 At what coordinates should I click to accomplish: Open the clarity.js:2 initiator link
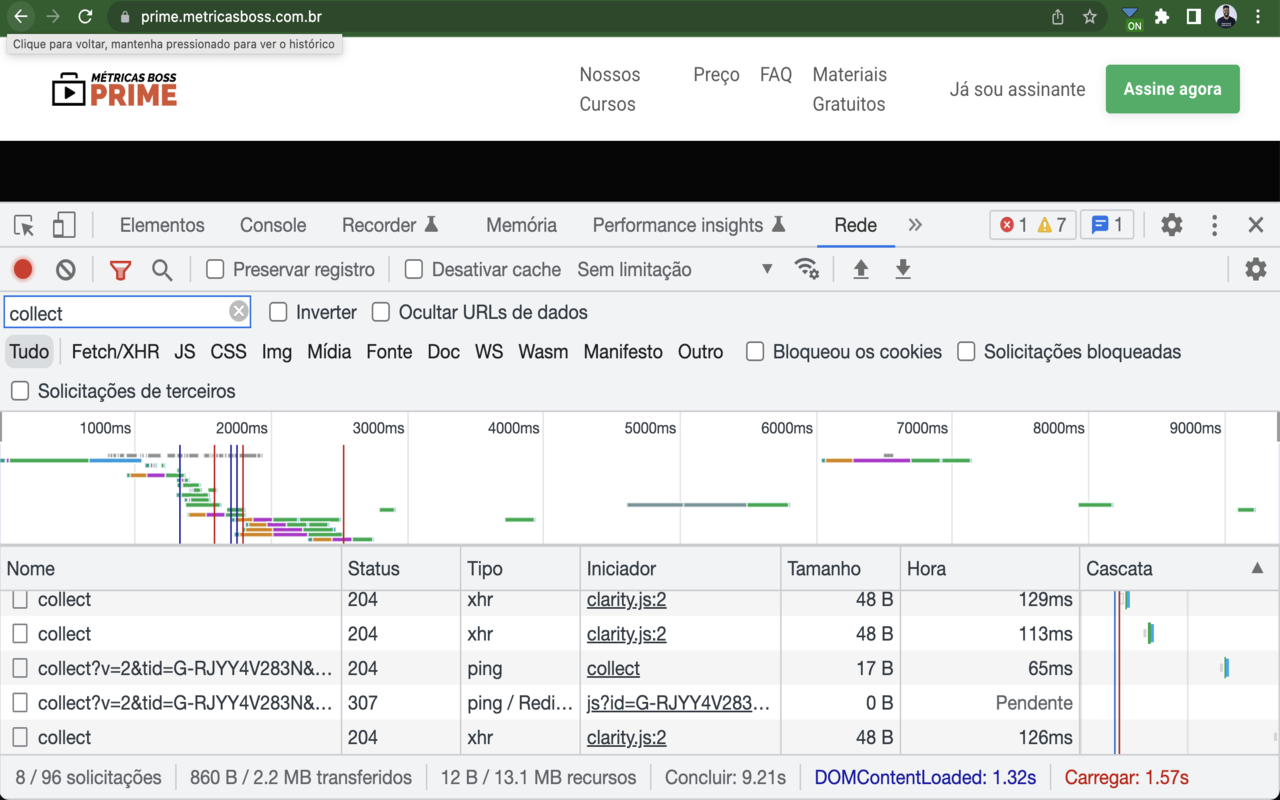[626, 599]
